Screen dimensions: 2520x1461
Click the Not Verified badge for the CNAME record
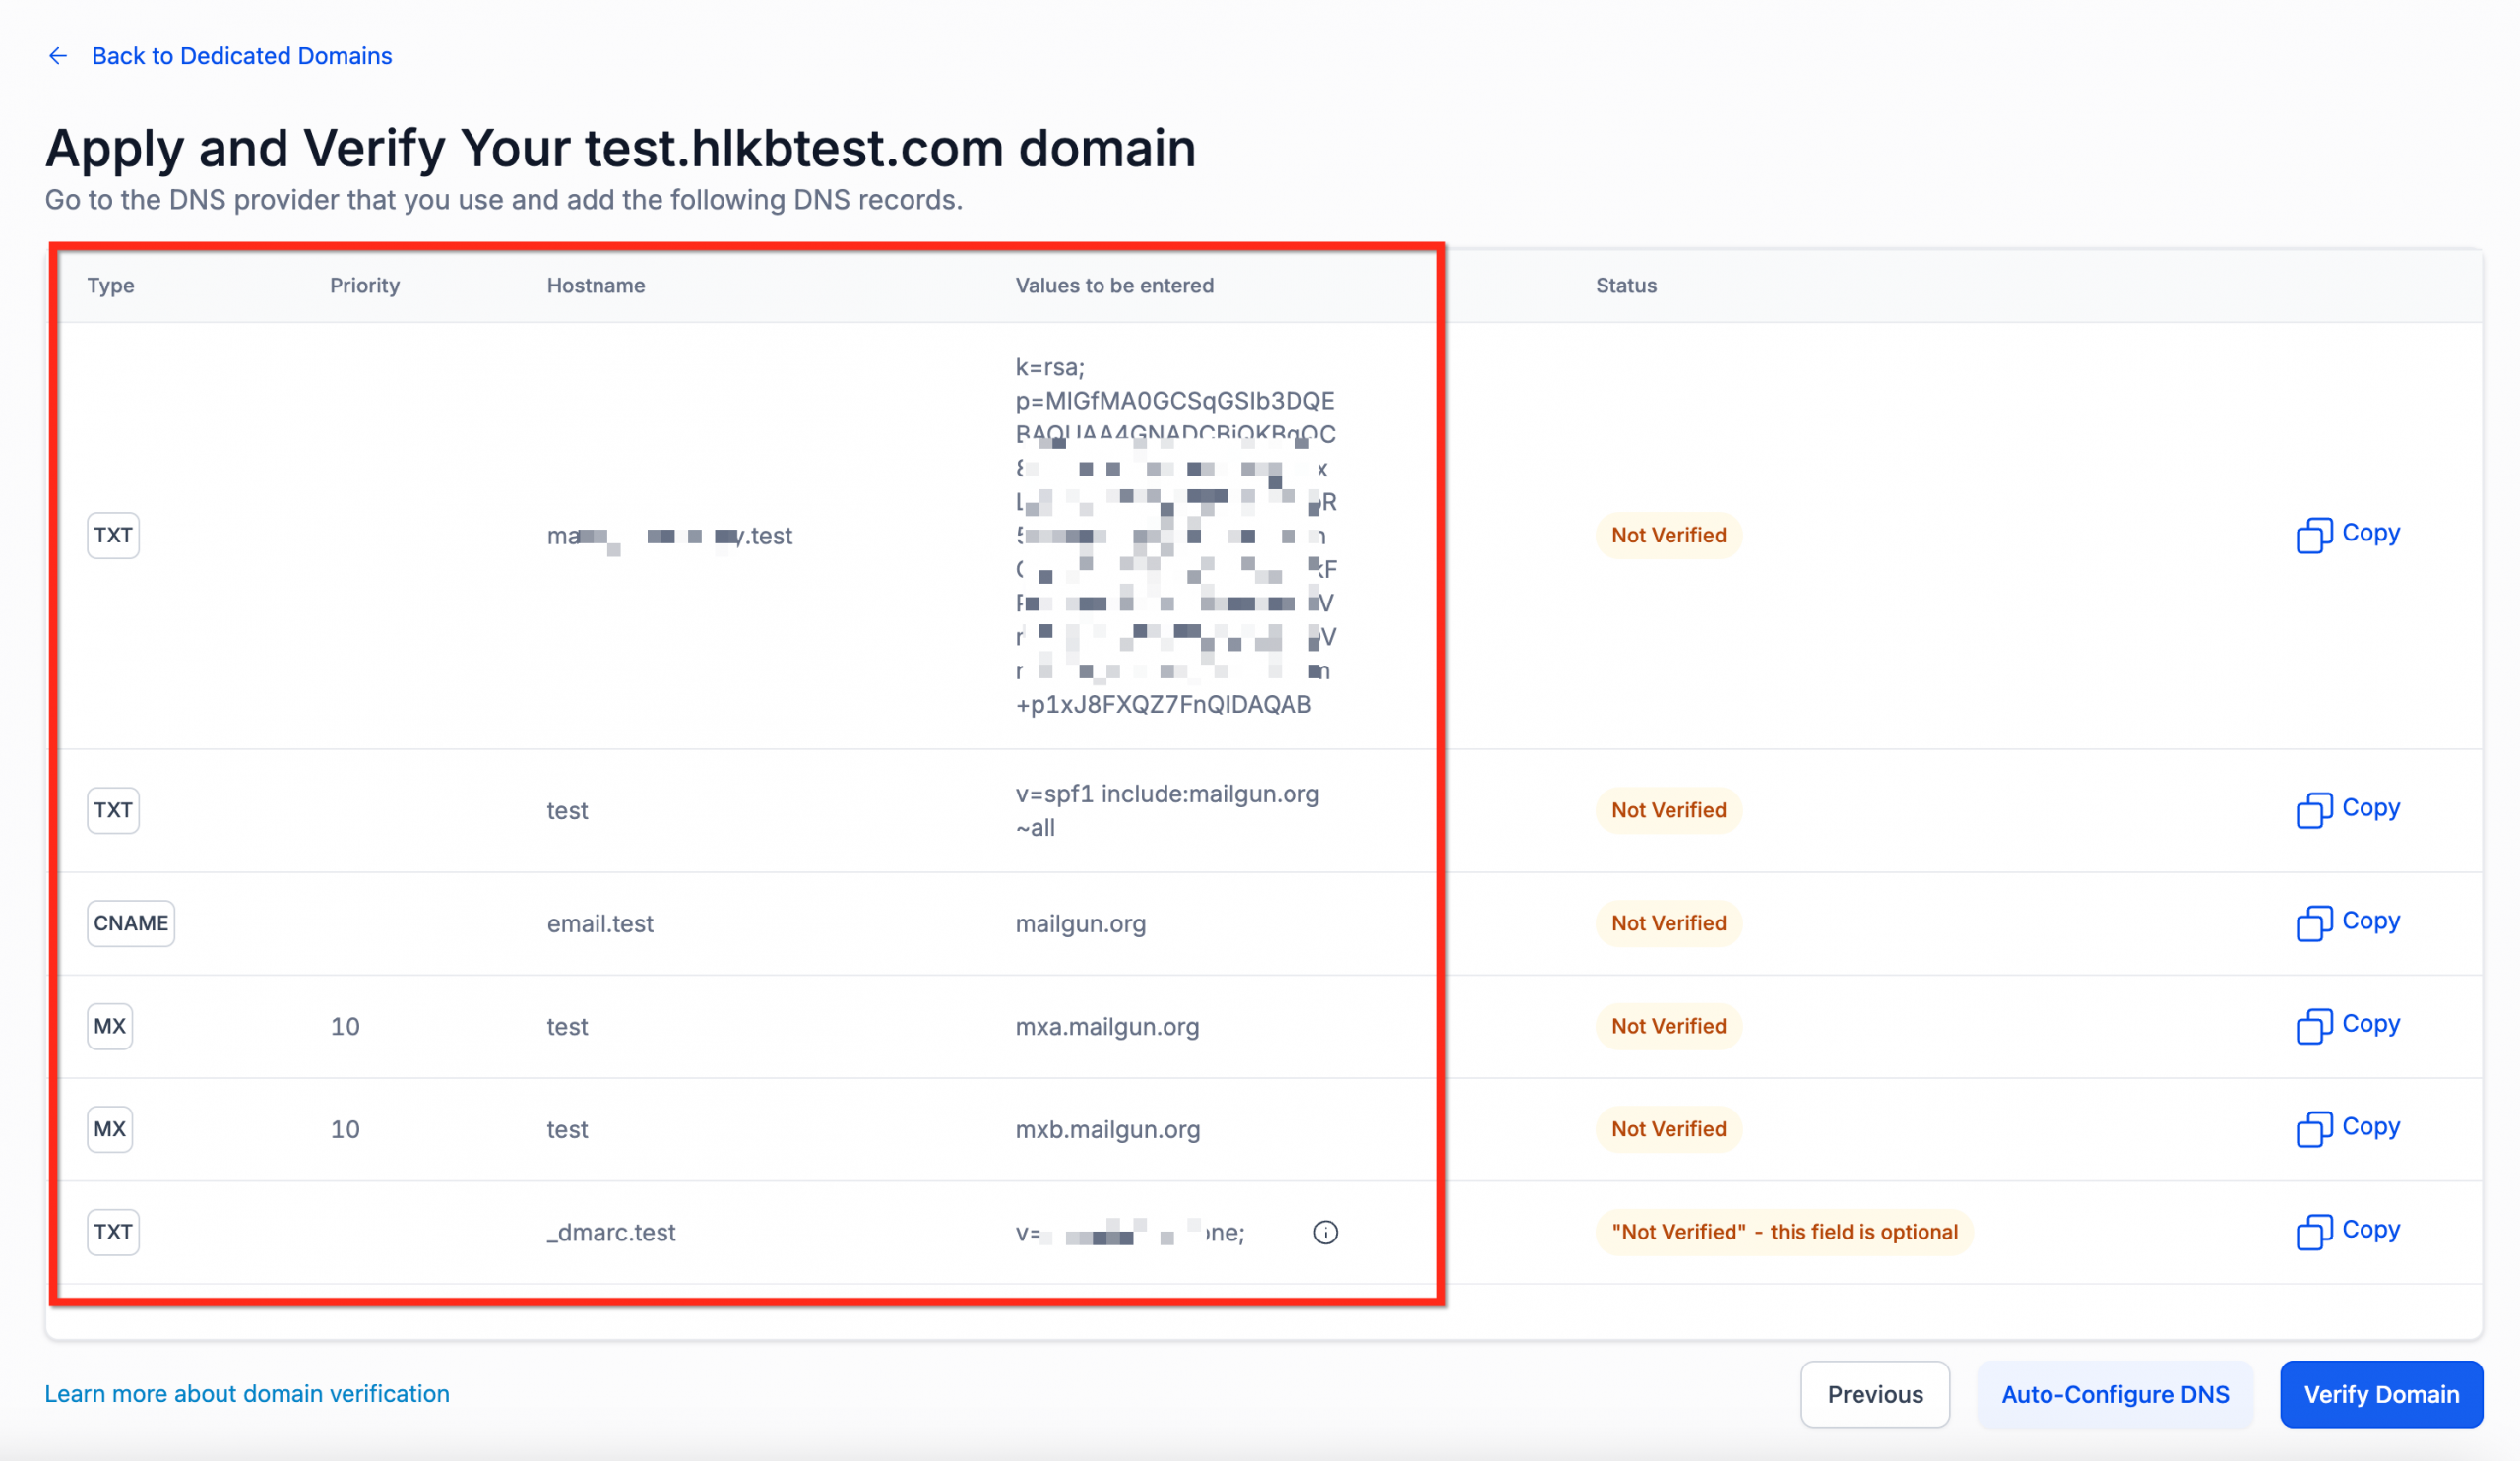[x=1667, y=923]
